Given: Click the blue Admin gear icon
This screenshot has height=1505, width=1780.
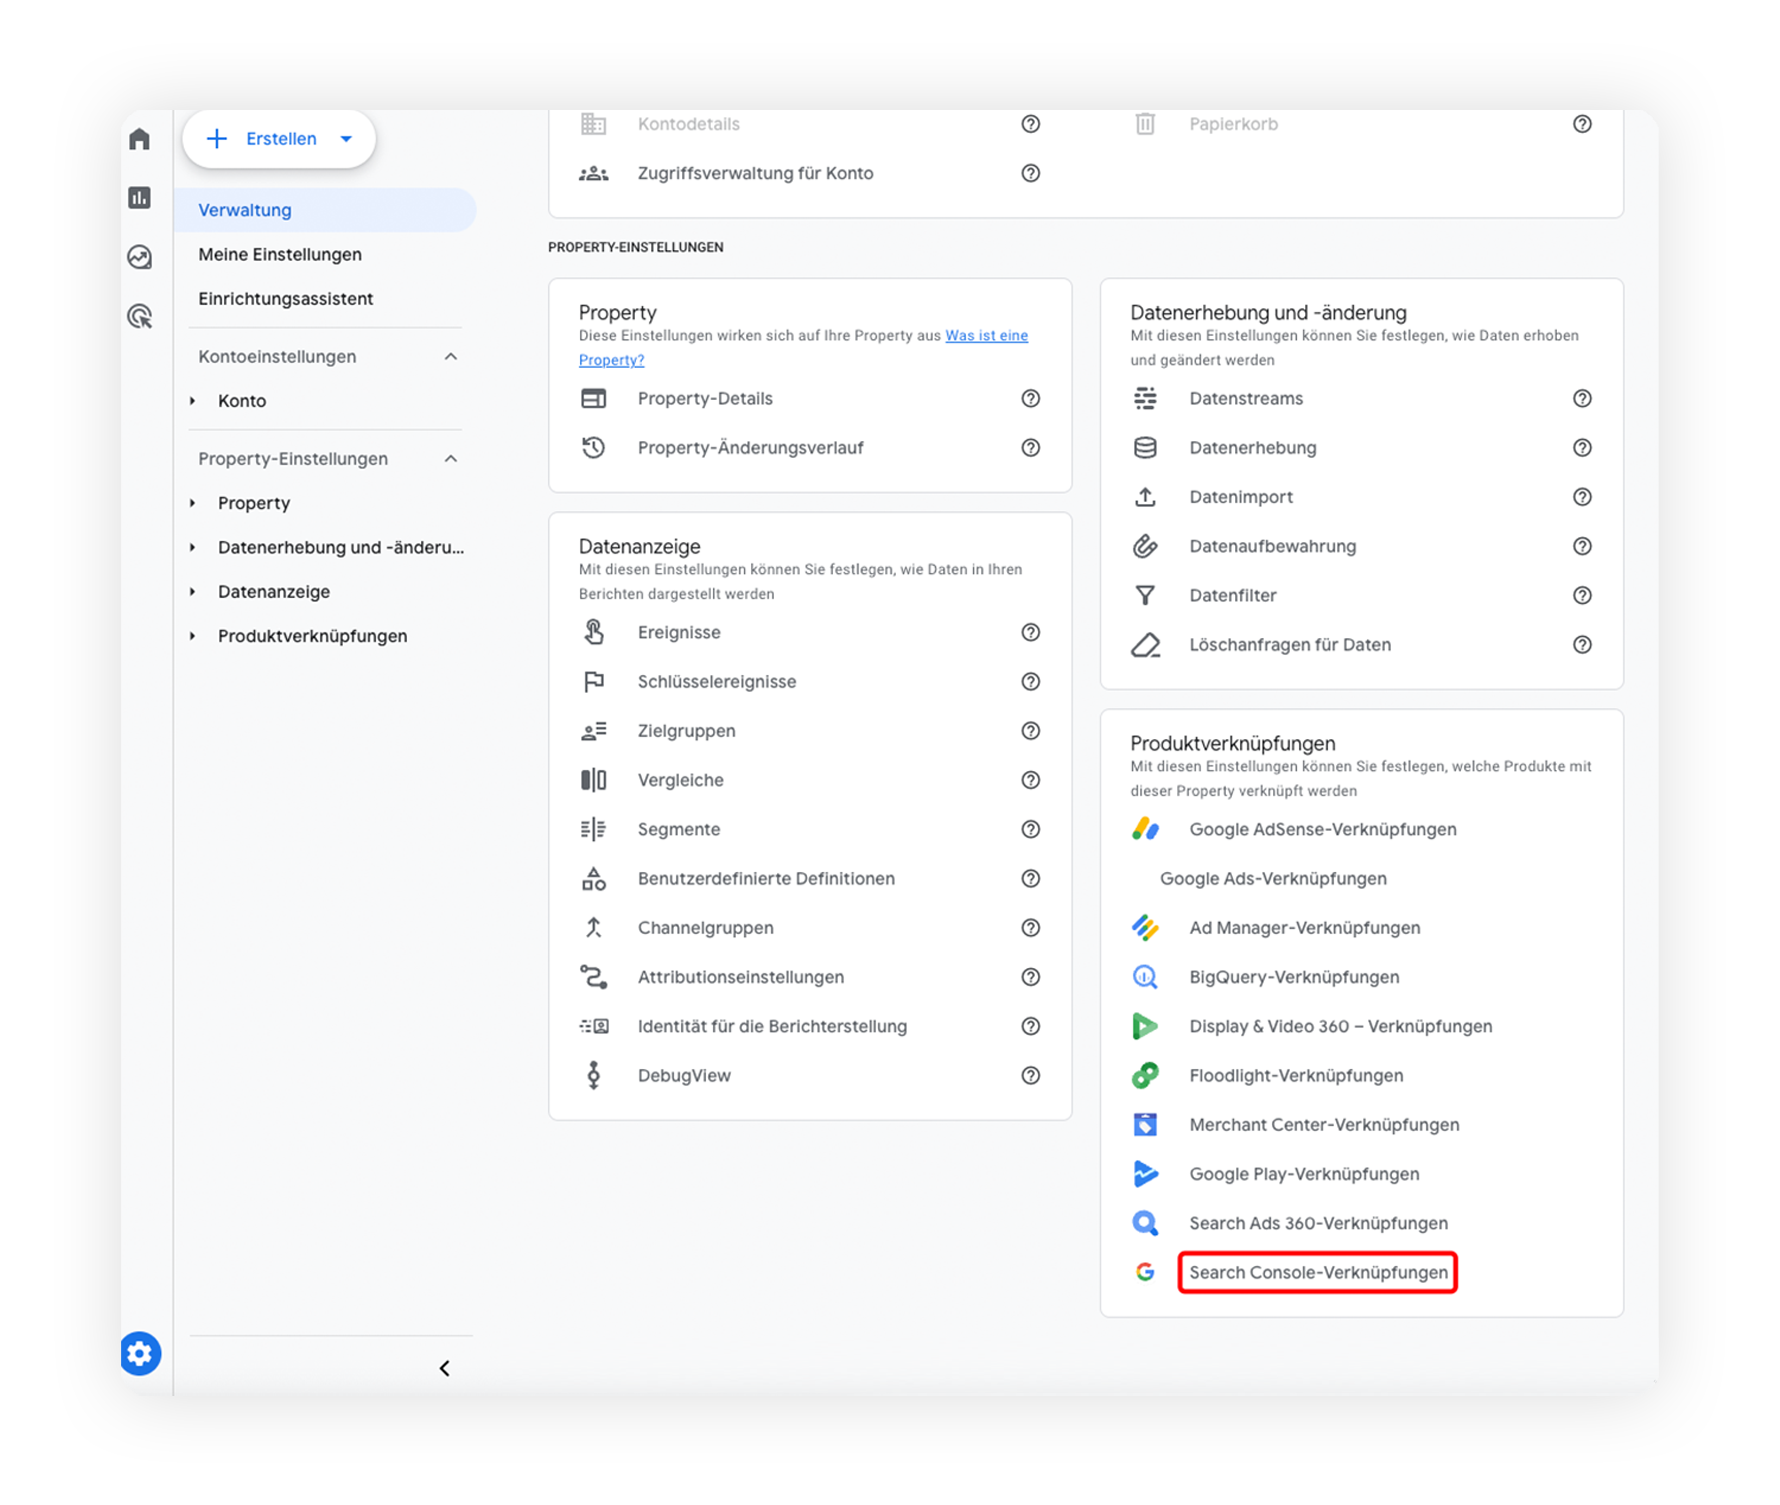Looking at the screenshot, I should (141, 1353).
